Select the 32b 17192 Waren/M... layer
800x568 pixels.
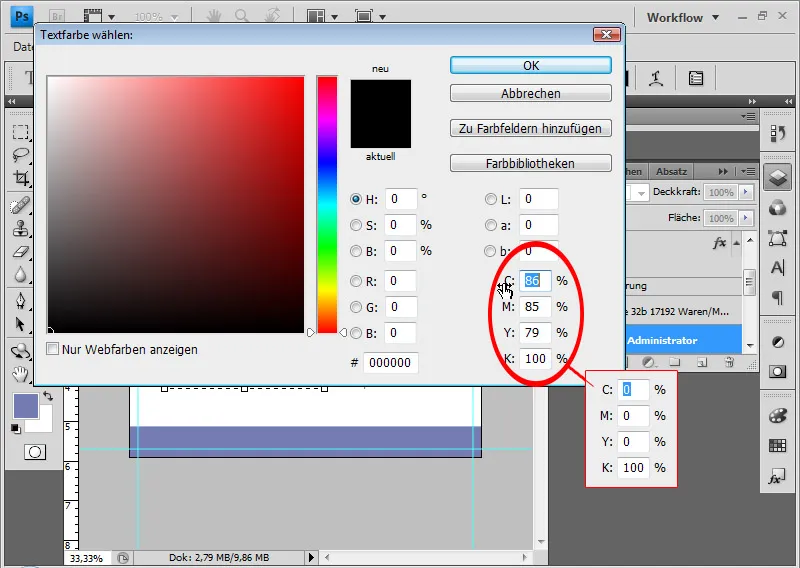[683, 311]
